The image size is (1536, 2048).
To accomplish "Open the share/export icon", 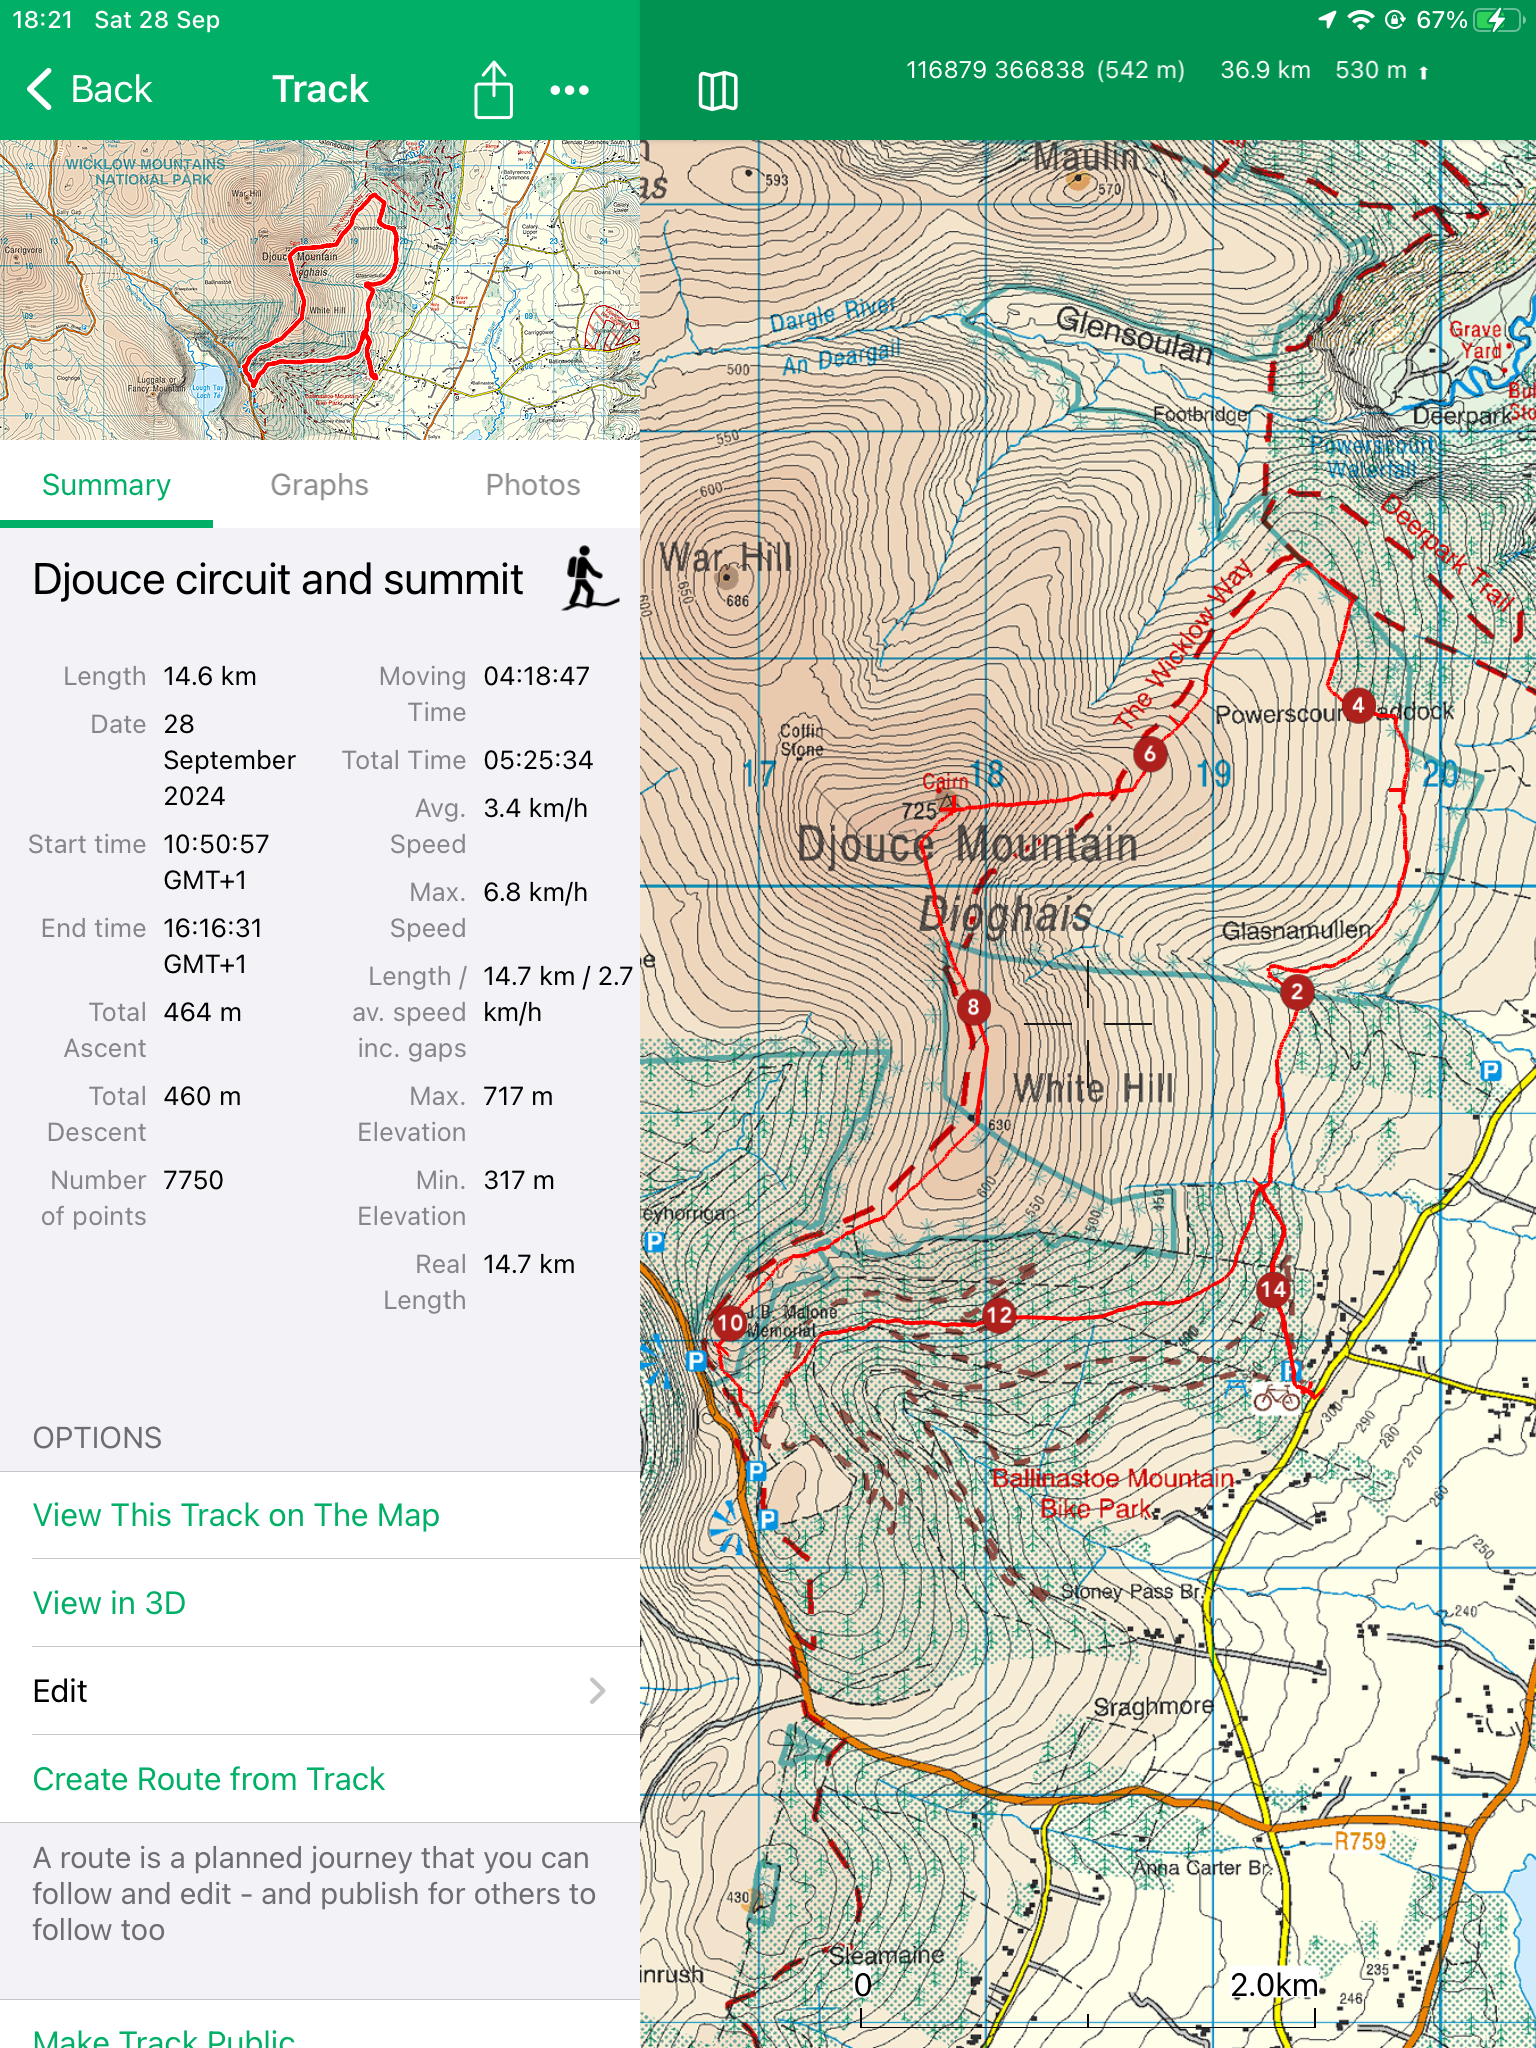I will pyautogui.click(x=493, y=90).
